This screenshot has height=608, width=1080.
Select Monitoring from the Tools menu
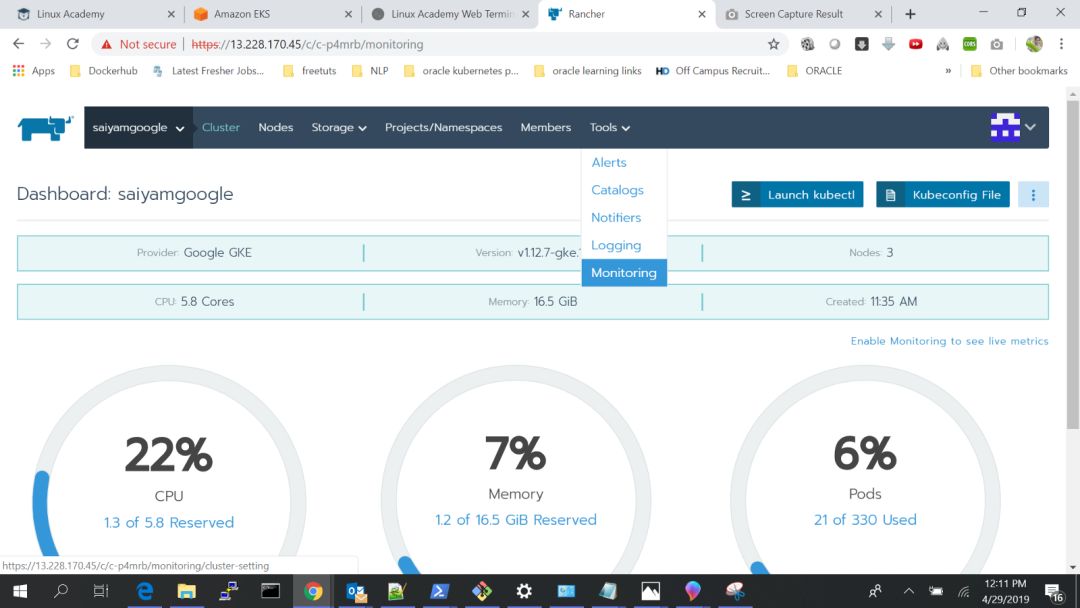pos(624,273)
